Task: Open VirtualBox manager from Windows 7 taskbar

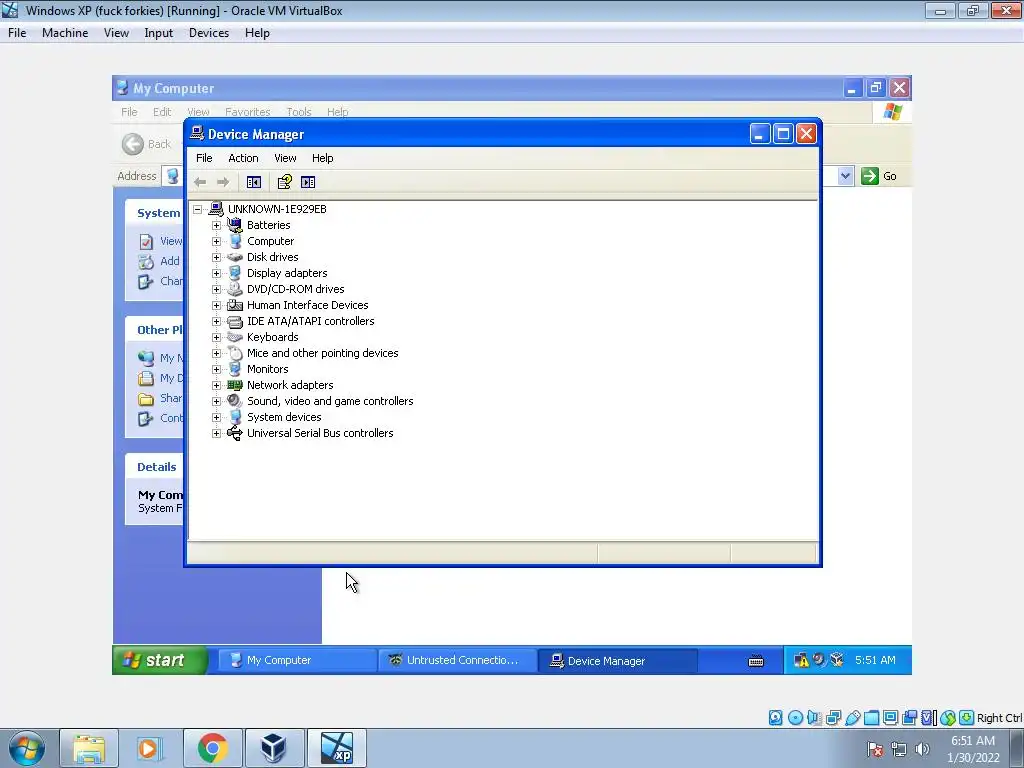Action: (x=274, y=748)
